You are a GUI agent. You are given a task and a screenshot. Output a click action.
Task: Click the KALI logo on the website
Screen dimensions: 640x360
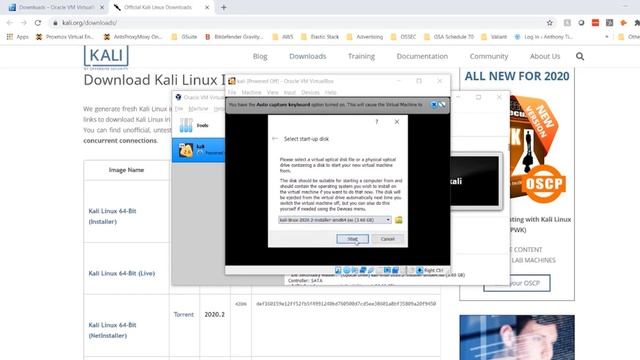pos(106,56)
